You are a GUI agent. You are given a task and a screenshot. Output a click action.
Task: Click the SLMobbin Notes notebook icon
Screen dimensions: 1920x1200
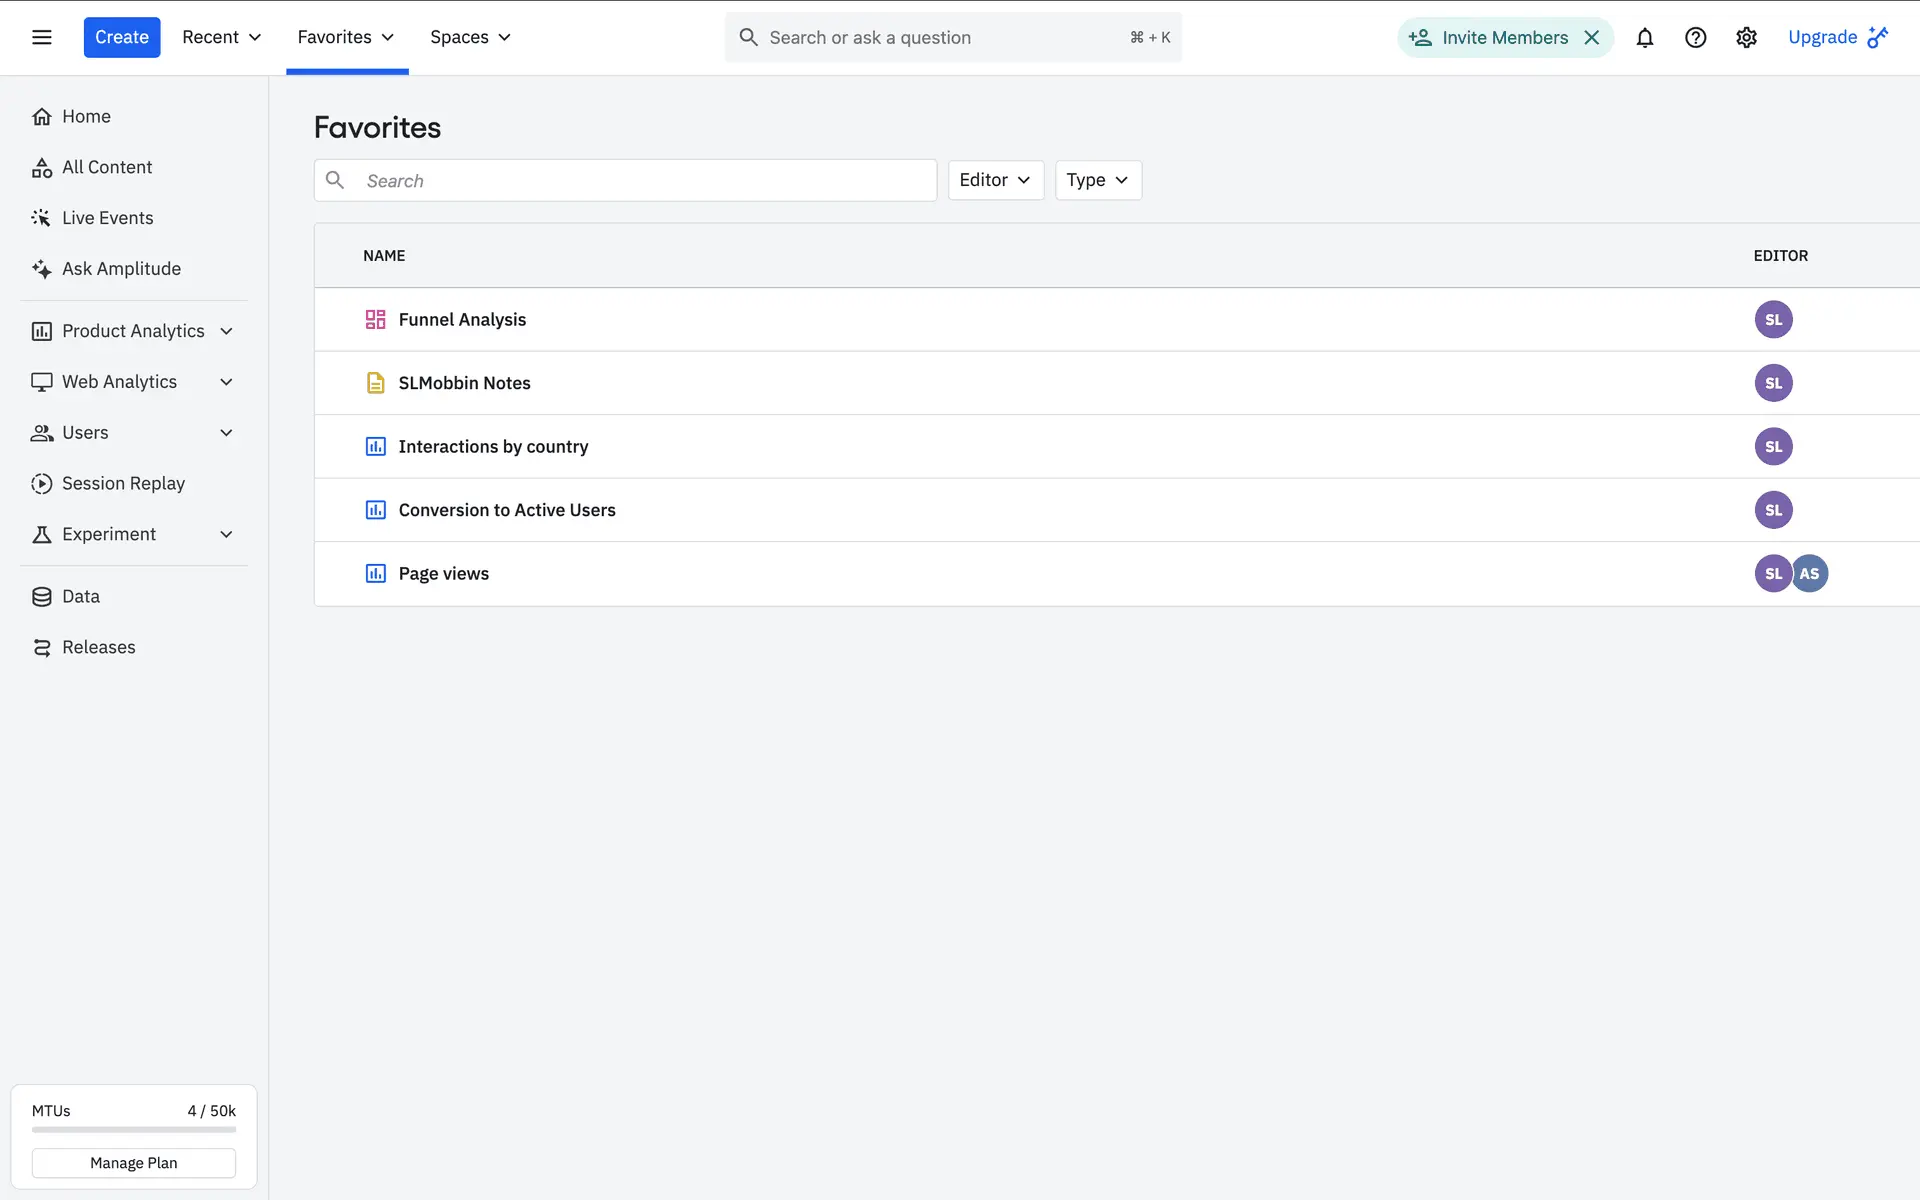click(375, 383)
